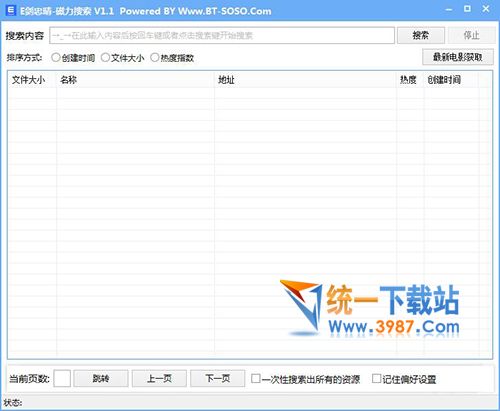Open 最新电影获取 button
This screenshot has height=411, width=500.
[x=458, y=57]
